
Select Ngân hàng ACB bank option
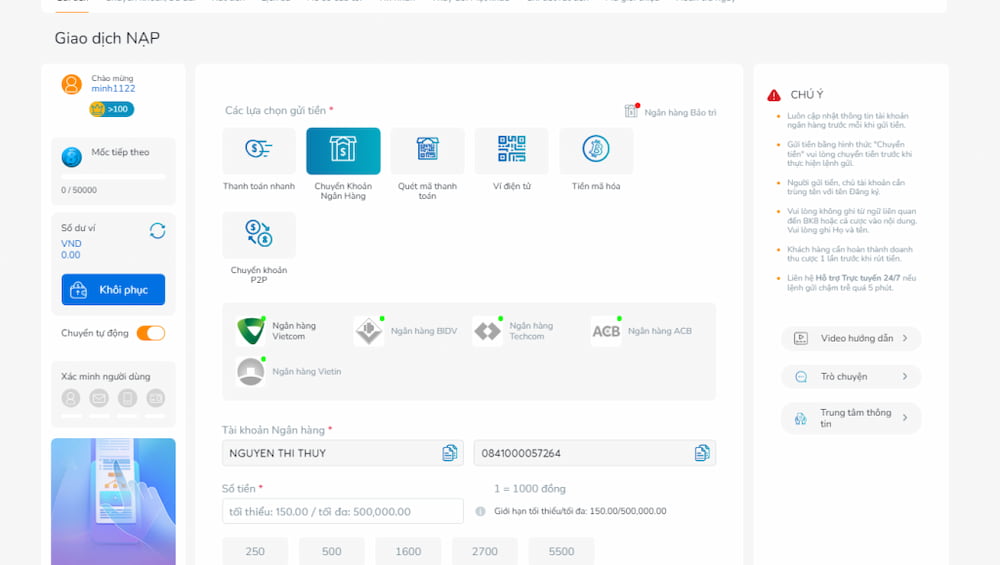click(x=643, y=331)
